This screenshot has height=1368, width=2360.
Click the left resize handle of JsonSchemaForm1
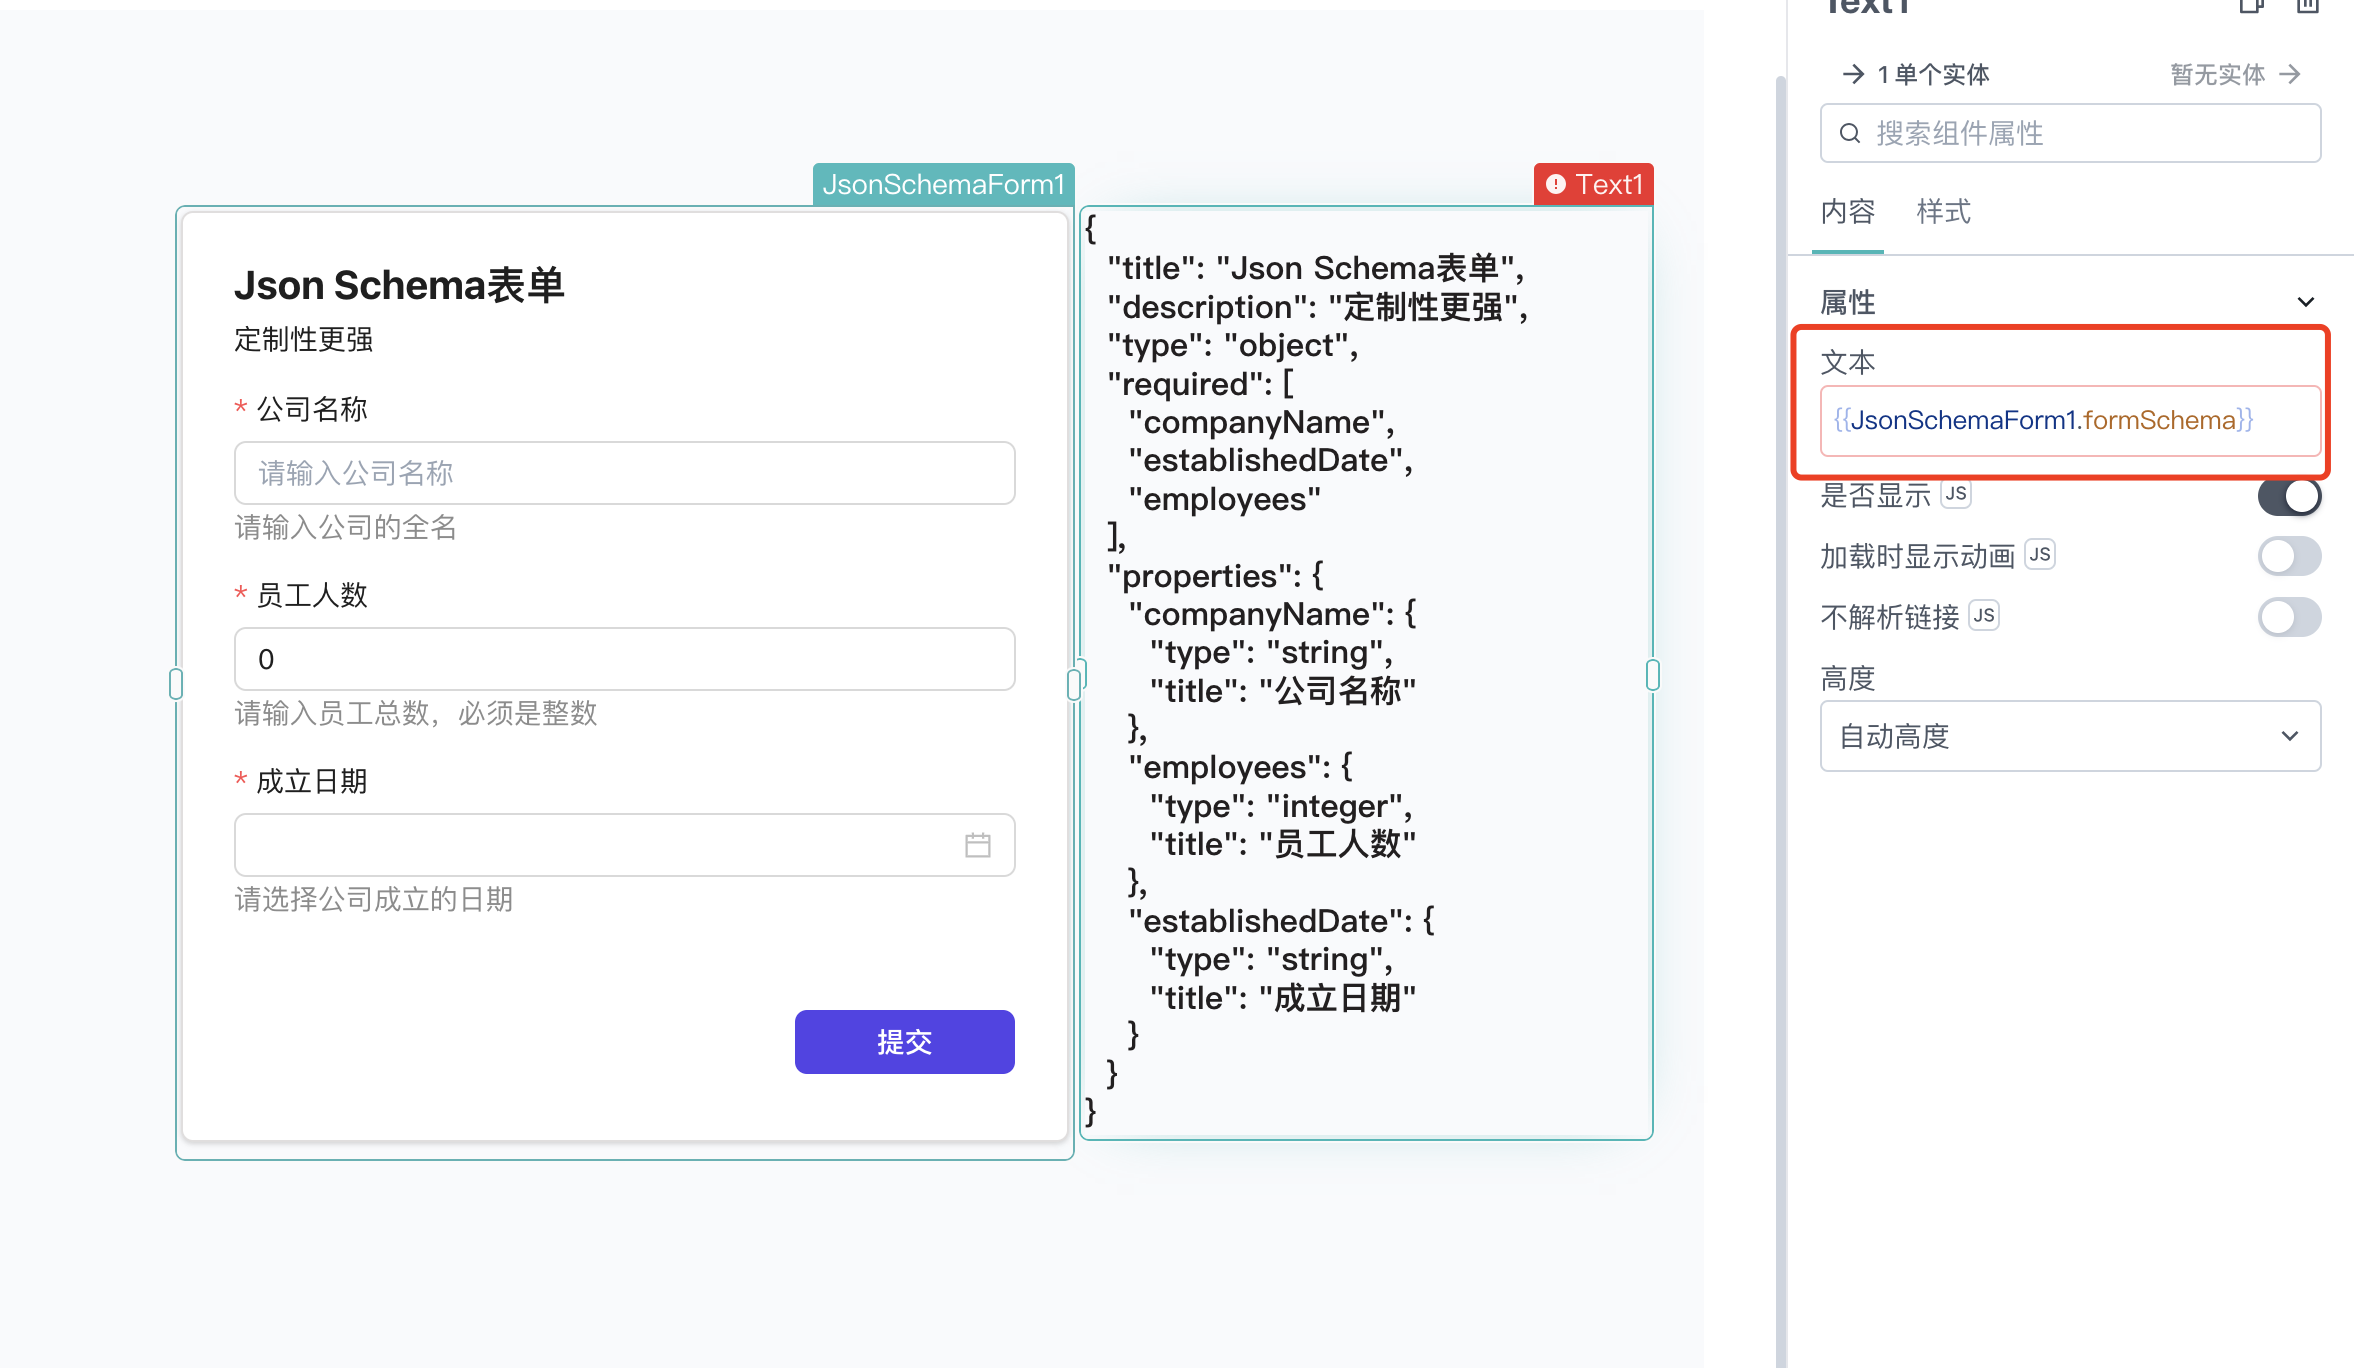176,684
